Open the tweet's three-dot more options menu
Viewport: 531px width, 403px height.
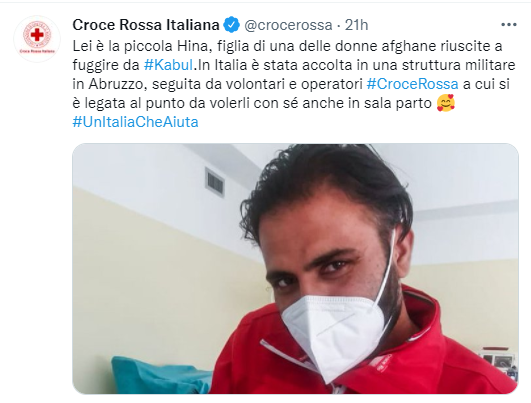coord(509,25)
